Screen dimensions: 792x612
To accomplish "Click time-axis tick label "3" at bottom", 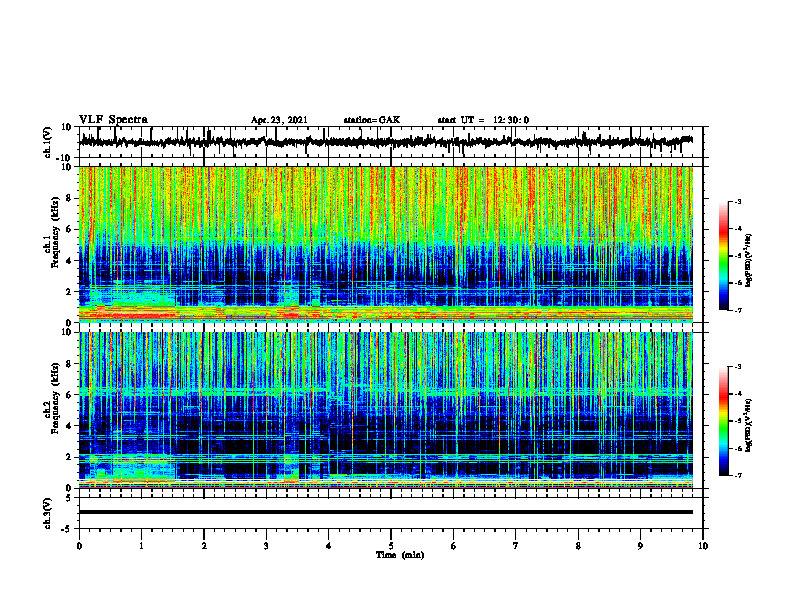I will (266, 546).
